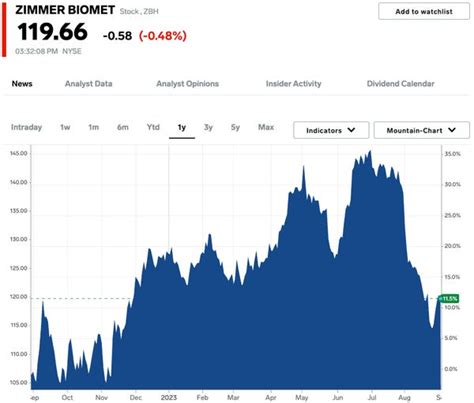Screen dimensions: 474x403
Task: Choose the 1m chart range
Action: coord(93,127)
